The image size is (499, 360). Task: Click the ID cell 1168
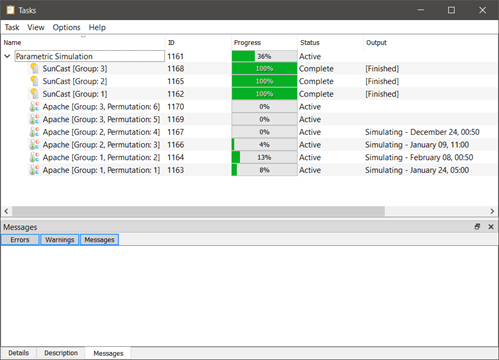coord(175,69)
